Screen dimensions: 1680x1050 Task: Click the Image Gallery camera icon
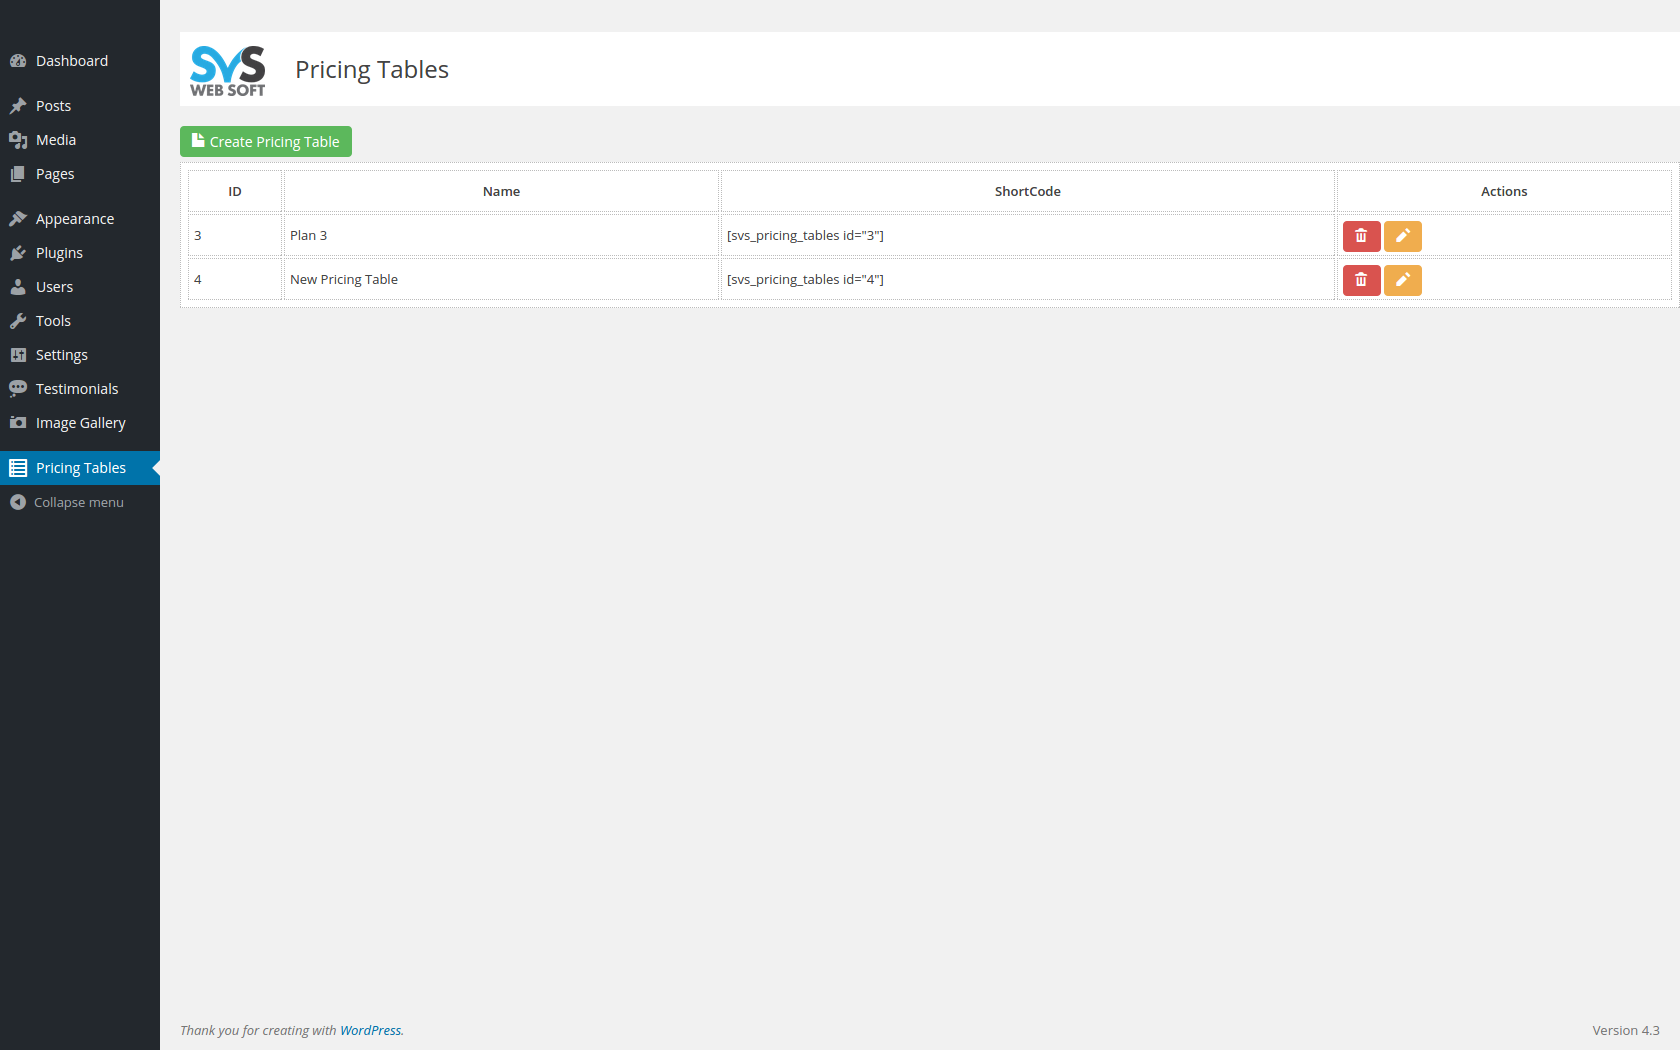coord(18,423)
